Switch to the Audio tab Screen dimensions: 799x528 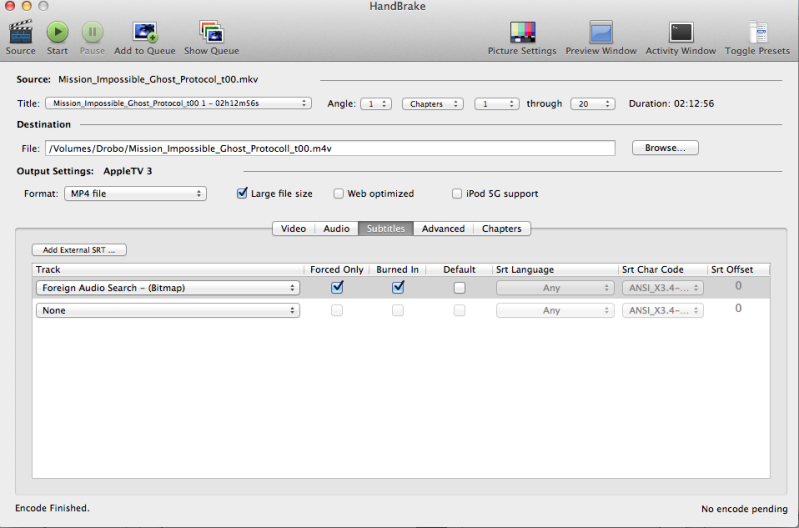pos(336,228)
